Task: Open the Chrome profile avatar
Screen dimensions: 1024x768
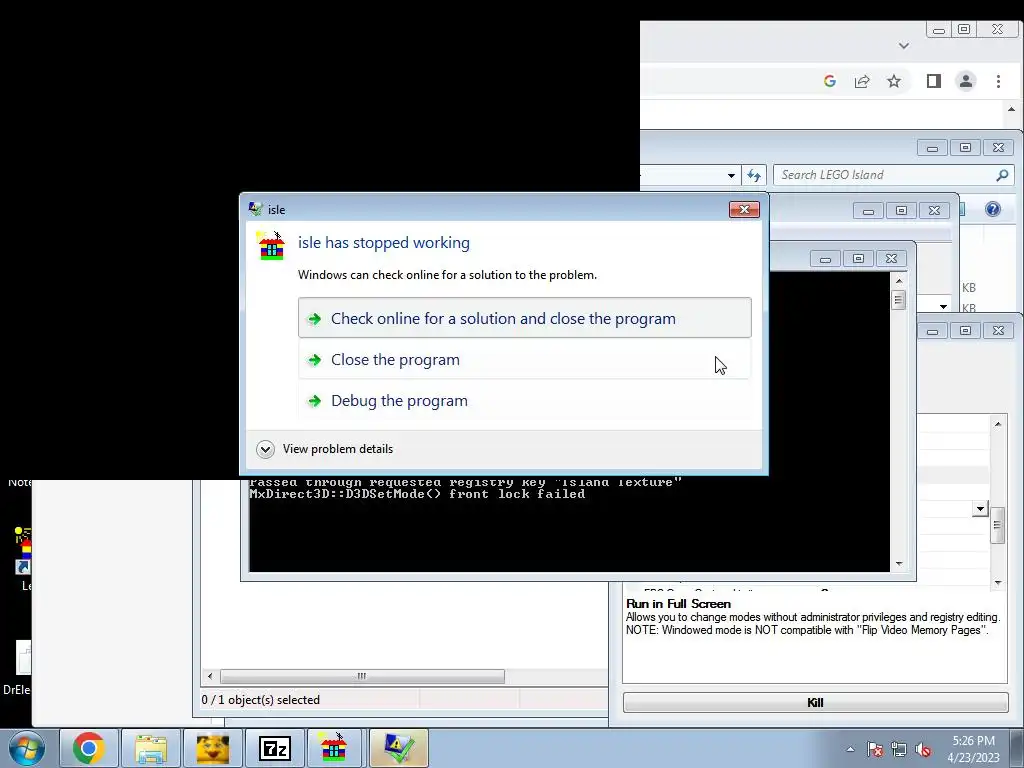Action: 966,81
